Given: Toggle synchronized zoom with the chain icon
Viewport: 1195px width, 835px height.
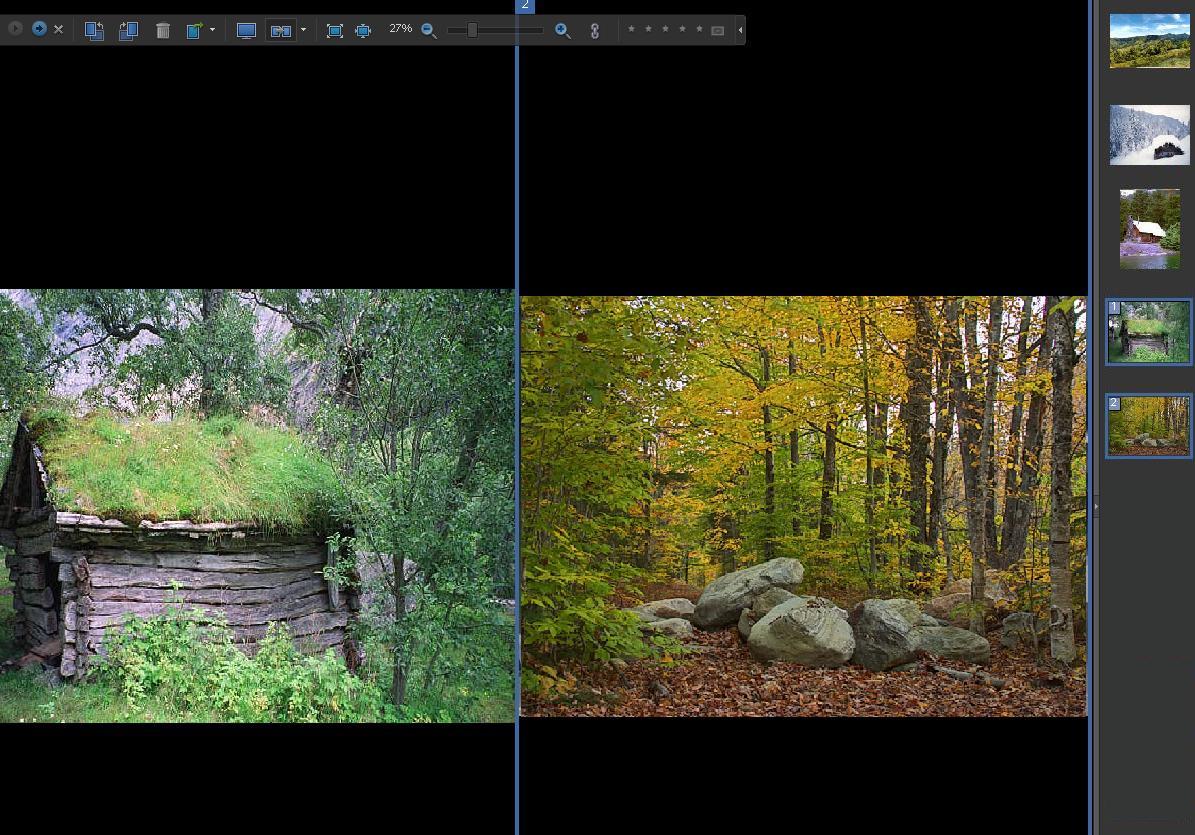Looking at the screenshot, I should (594, 30).
